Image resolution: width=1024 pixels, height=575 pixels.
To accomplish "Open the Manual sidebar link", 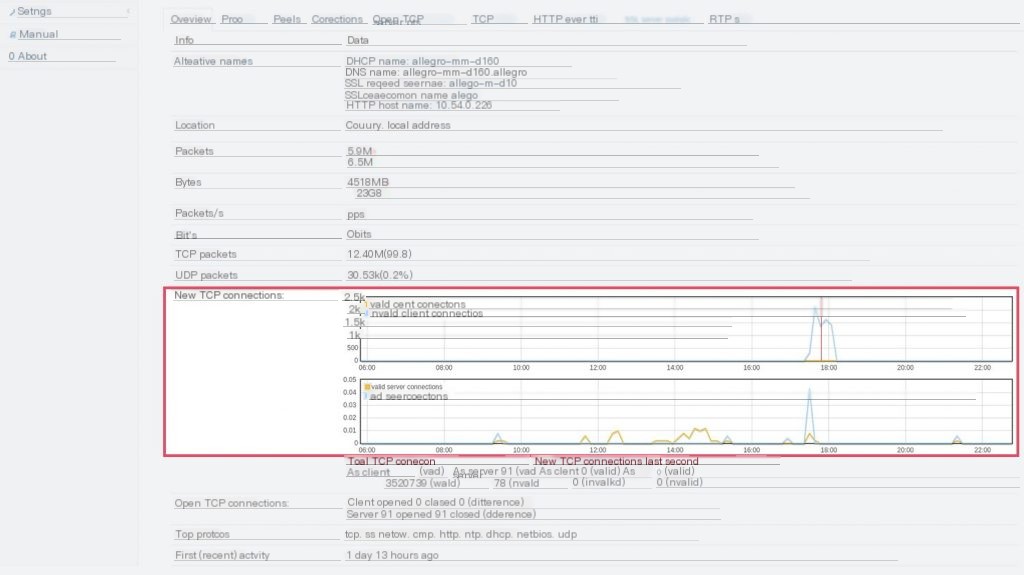I will [39, 34].
